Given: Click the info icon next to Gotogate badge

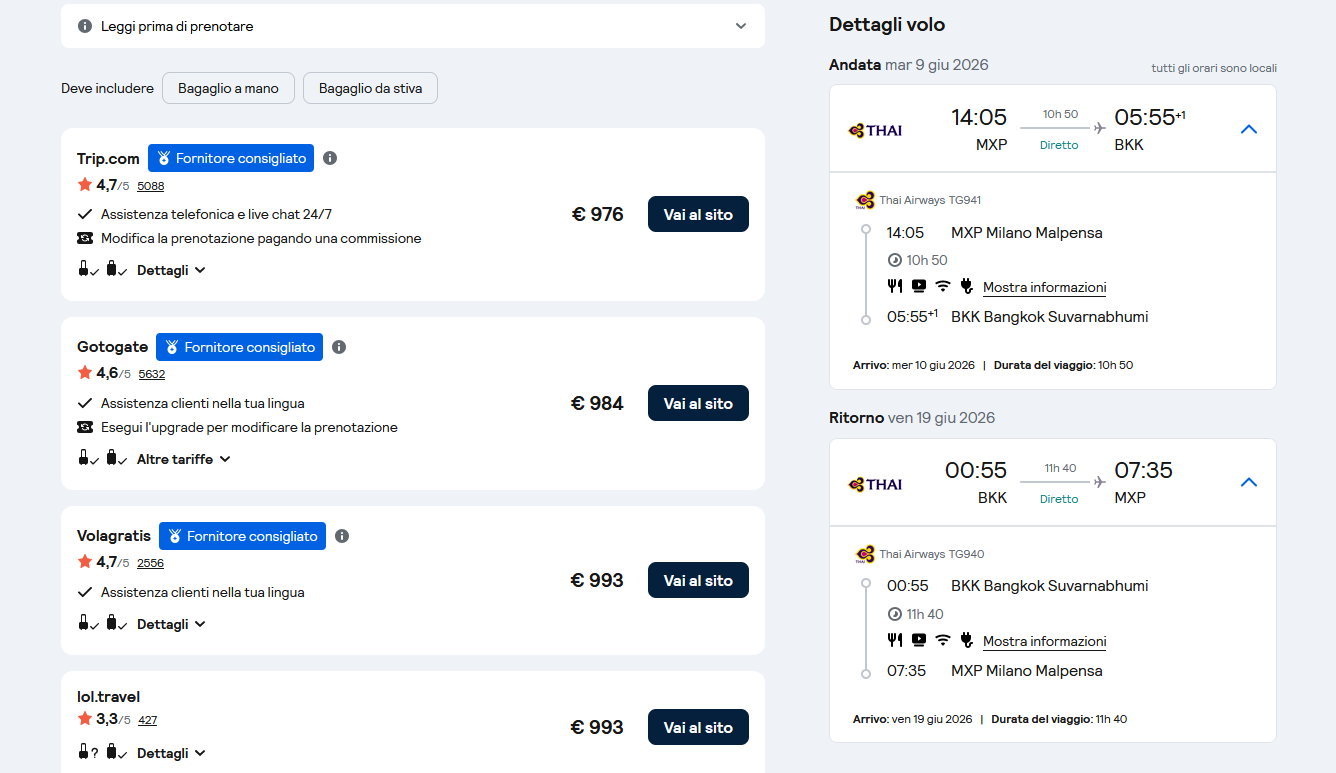Looking at the screenshot, I should (x=339, y=347).
